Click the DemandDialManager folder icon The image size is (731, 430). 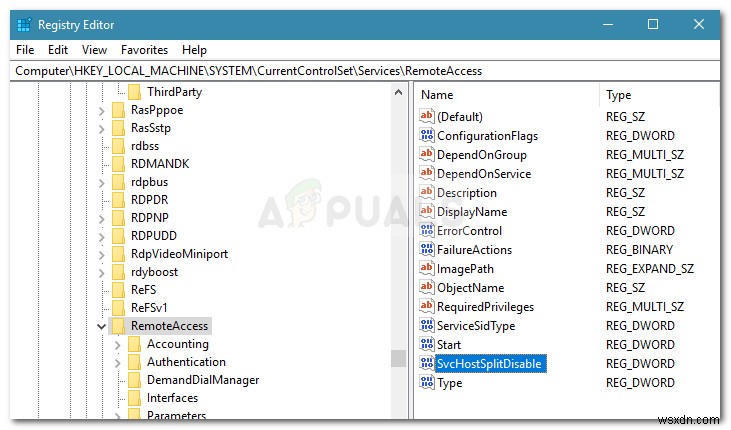[134, 380]
